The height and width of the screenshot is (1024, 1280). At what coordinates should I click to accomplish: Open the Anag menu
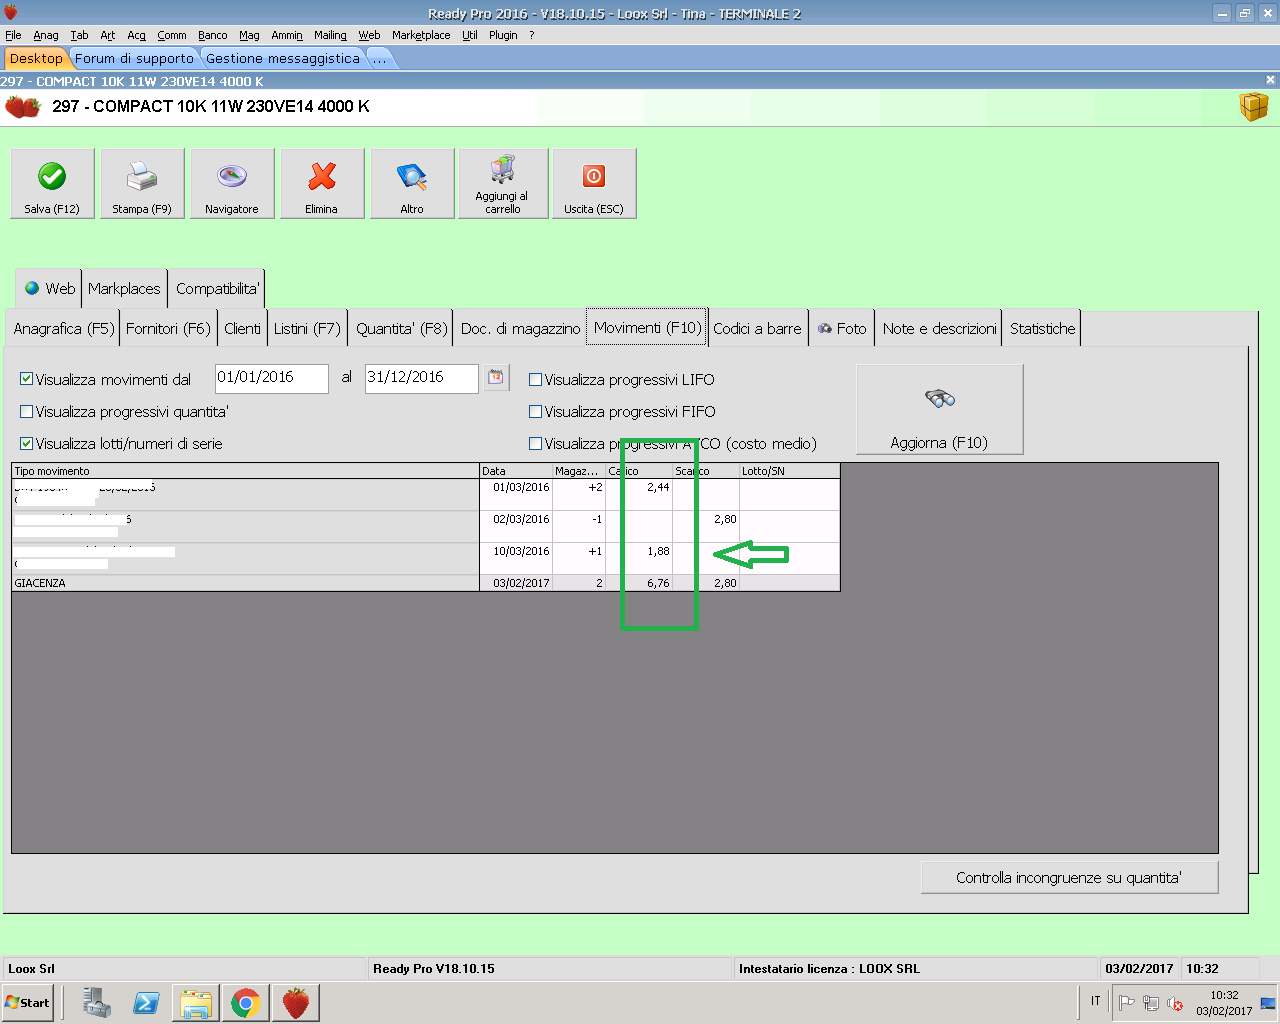tap(46, 35)
